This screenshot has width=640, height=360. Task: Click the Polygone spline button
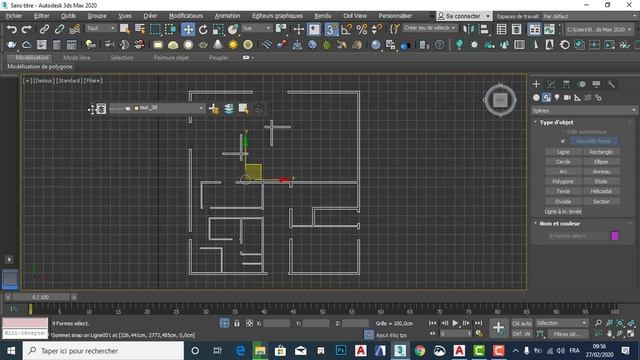click(x=563, y=181)
